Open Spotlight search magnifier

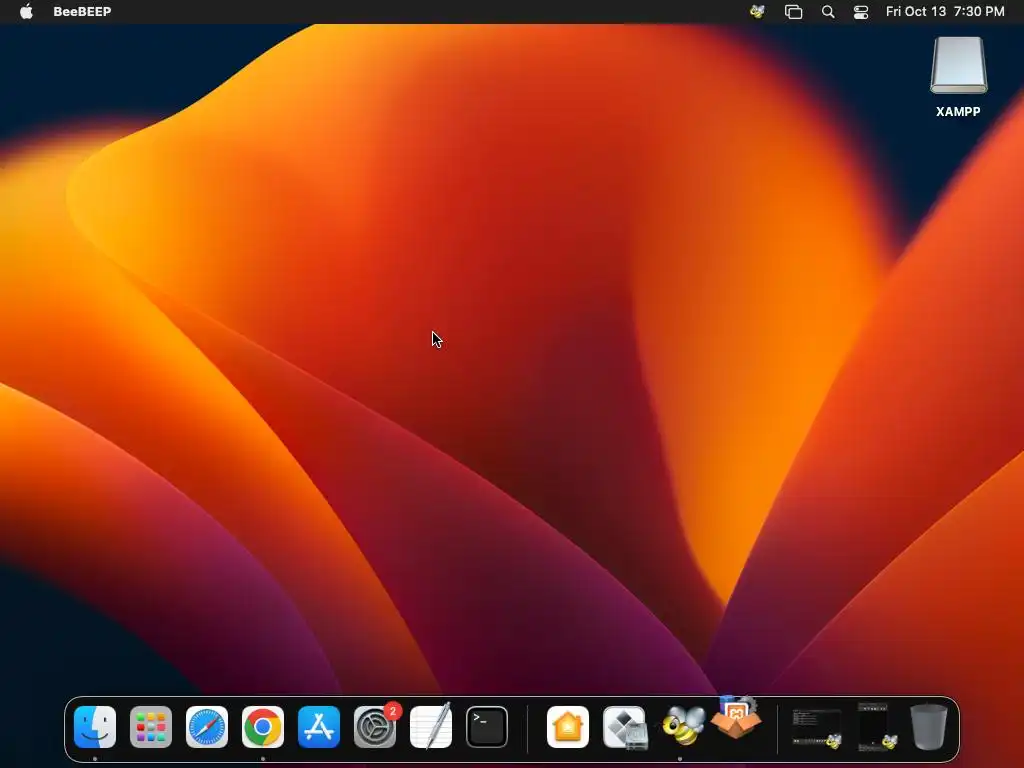pos(828,12)
